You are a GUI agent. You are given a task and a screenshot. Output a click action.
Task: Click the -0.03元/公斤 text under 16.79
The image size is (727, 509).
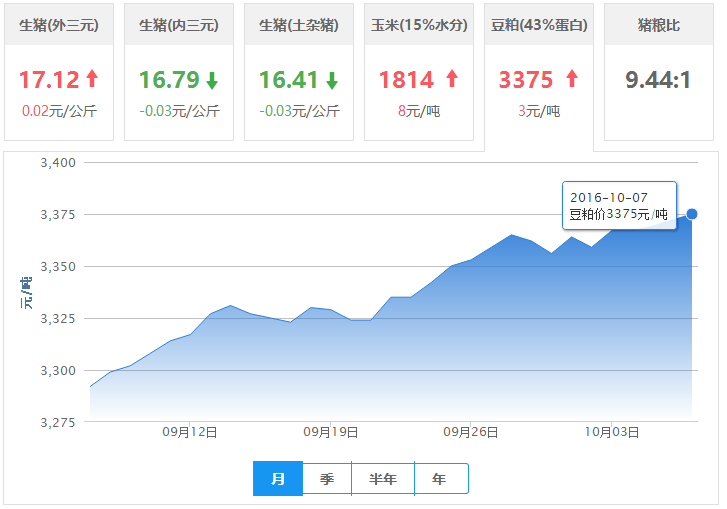[179, 111]
